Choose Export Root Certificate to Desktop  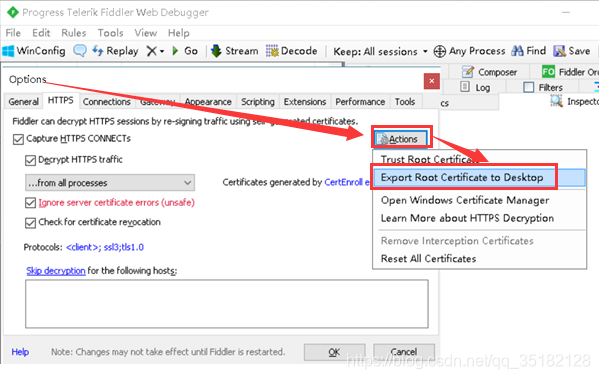point(479,178)
